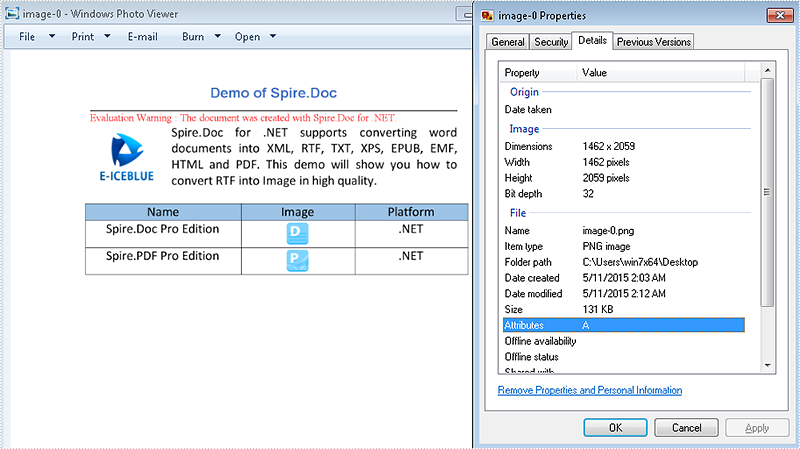Click the Item type value PNG image
The height and width of the screenshot is (449, 800).
tap(606, 246)
